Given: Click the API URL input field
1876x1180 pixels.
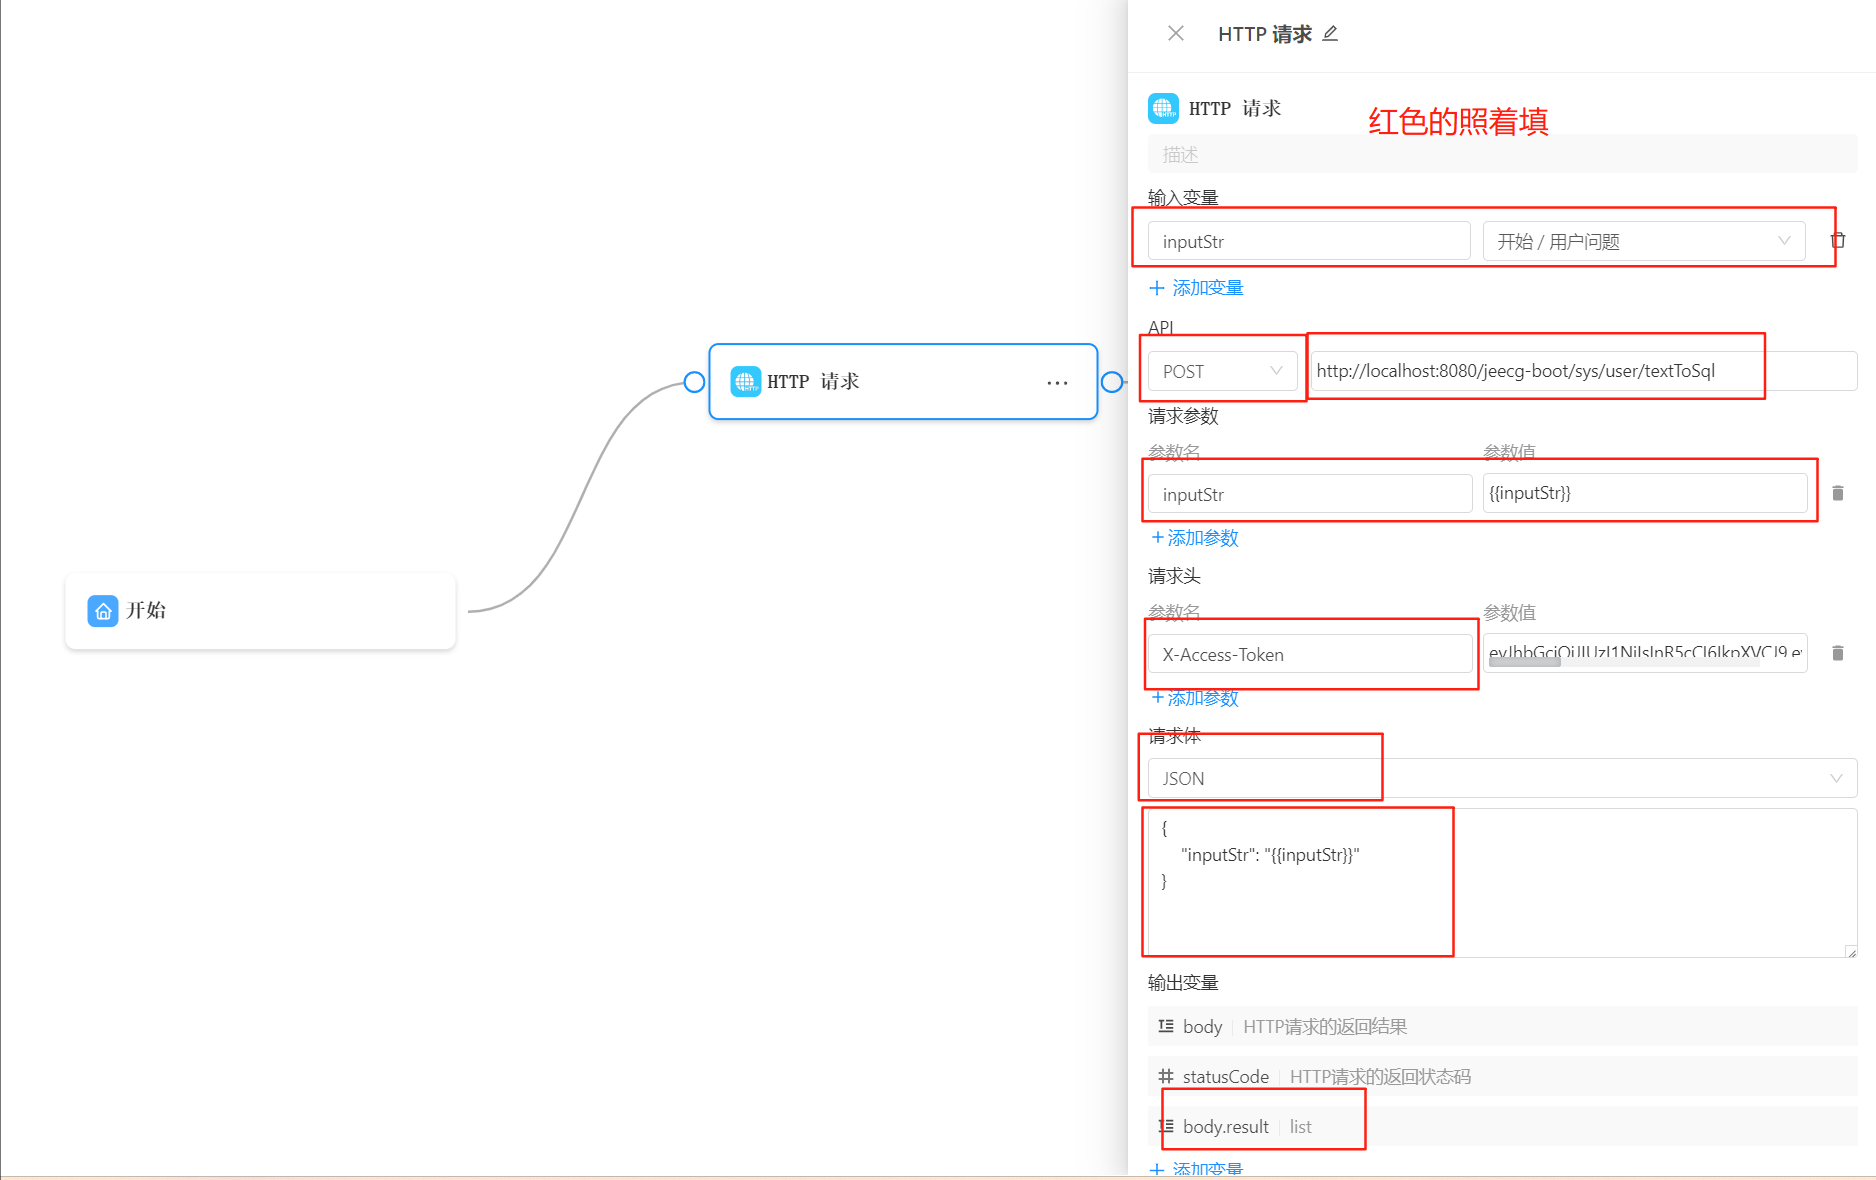Looking at the screenshot, I should (x=1583, y=371).
